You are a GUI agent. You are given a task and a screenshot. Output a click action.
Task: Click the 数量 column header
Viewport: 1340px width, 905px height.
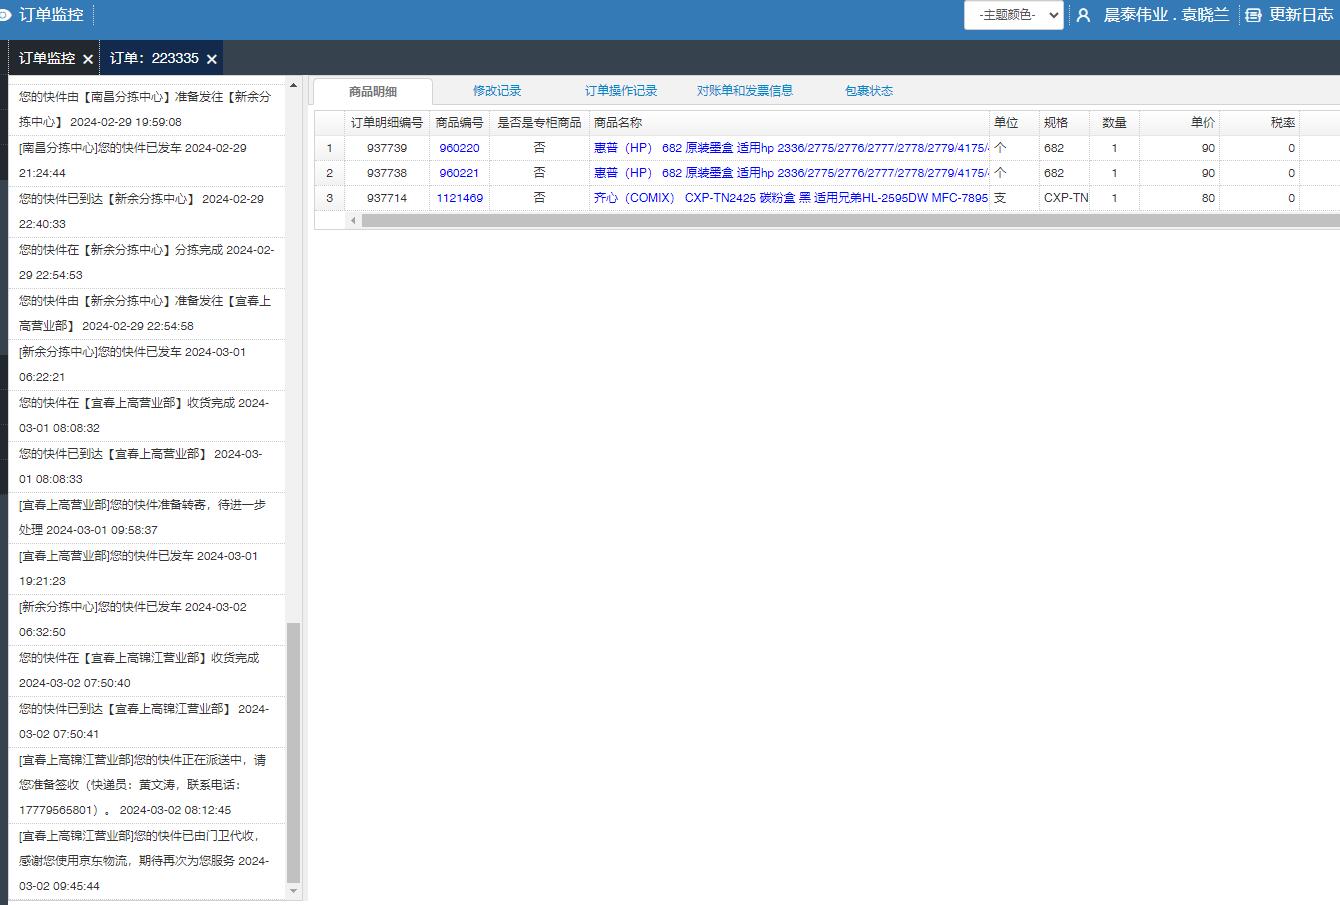(1114, 122)
